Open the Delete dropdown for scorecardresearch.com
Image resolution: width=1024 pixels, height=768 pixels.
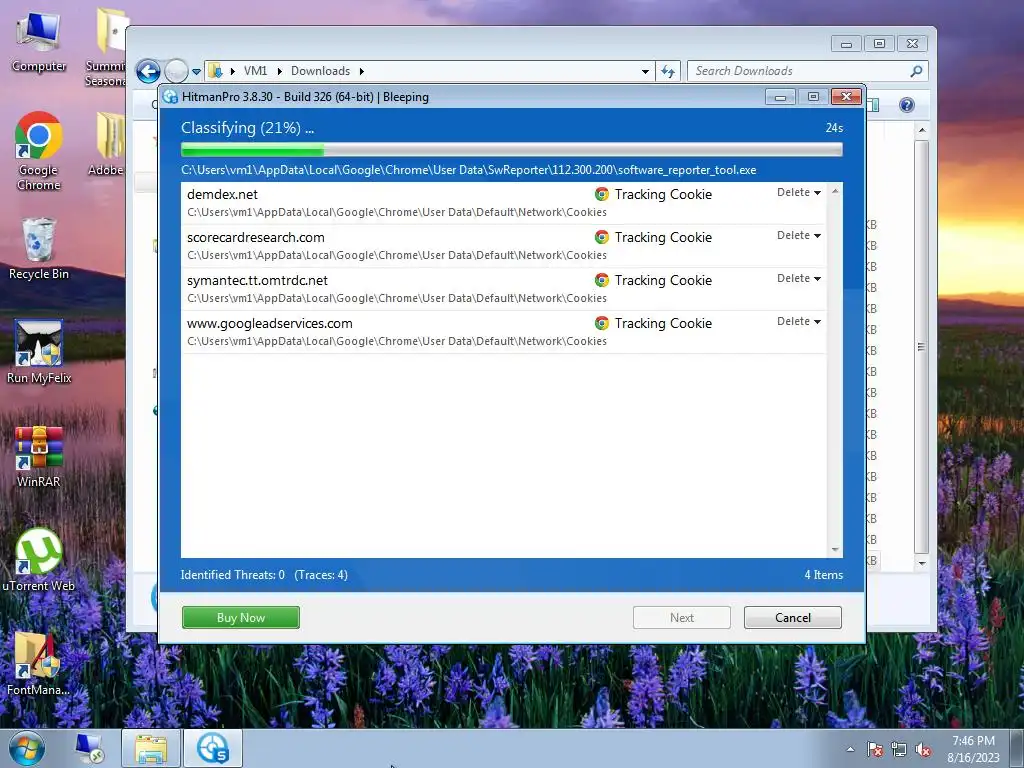coord(799,236)
